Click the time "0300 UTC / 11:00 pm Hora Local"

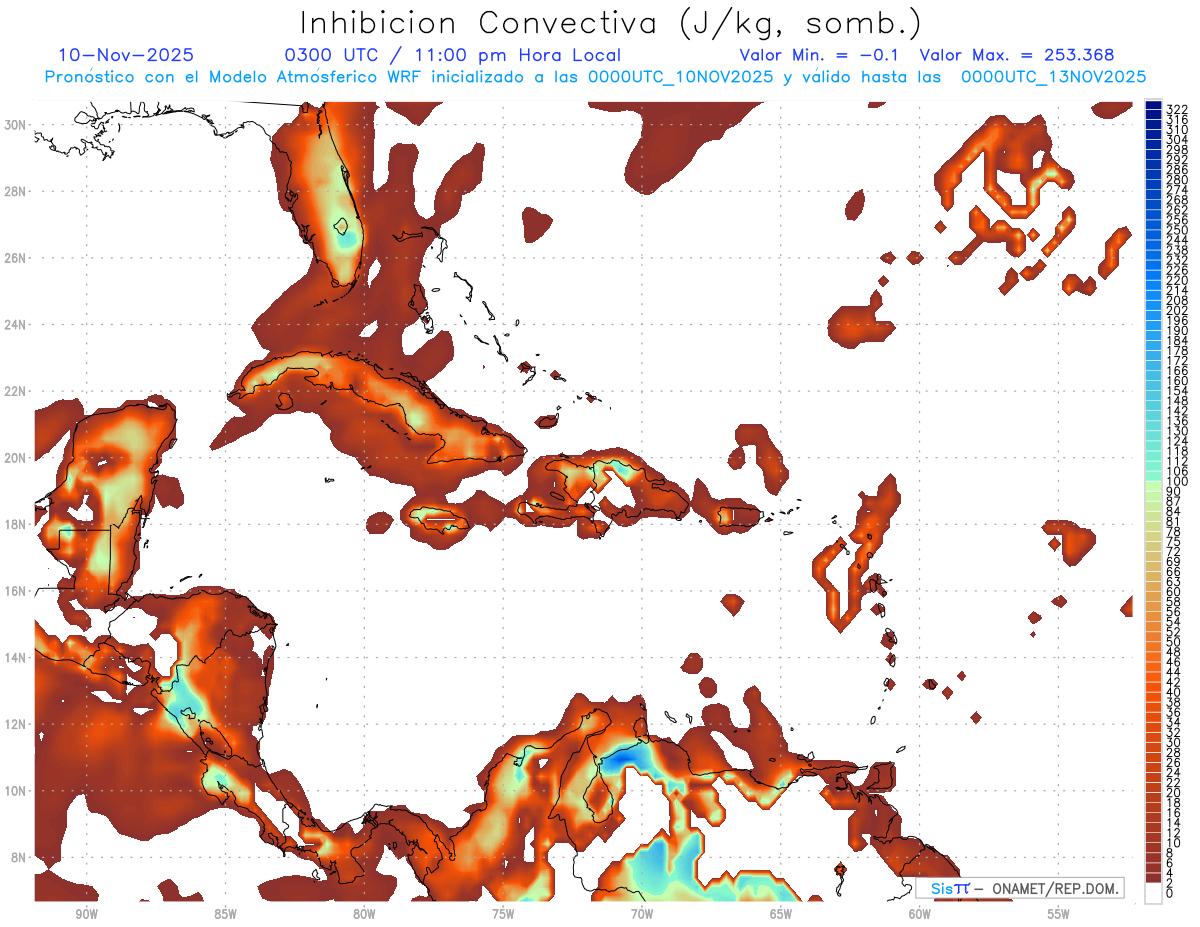453,55
